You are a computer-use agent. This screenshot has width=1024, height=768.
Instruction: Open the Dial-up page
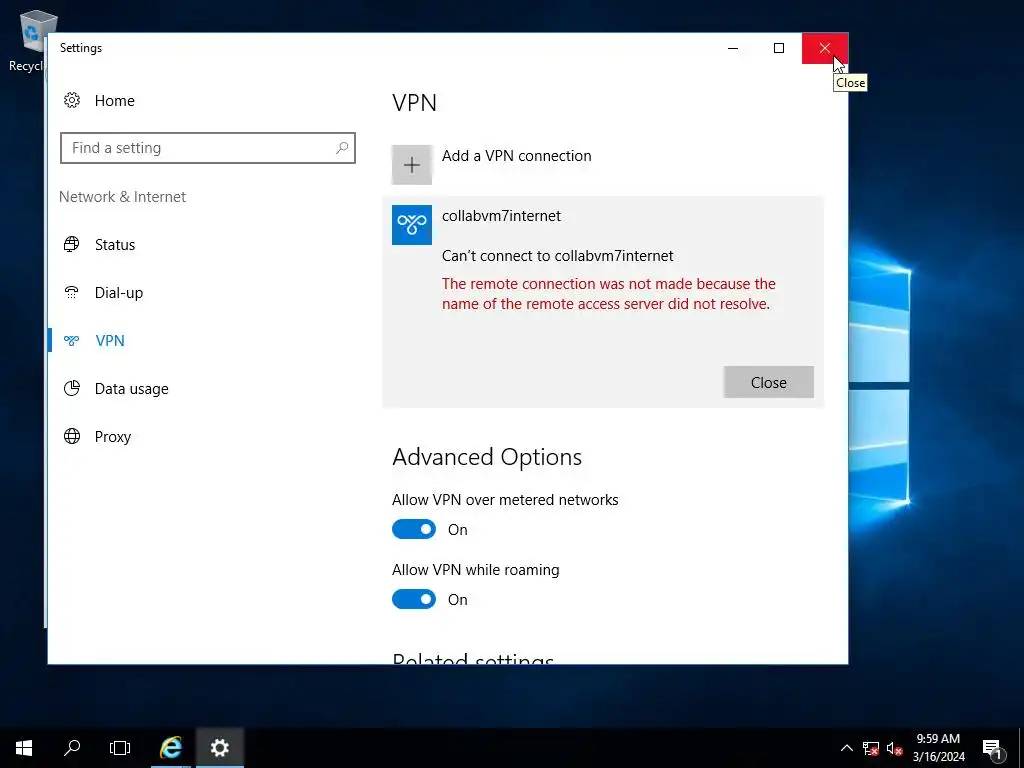coord(119,293)
